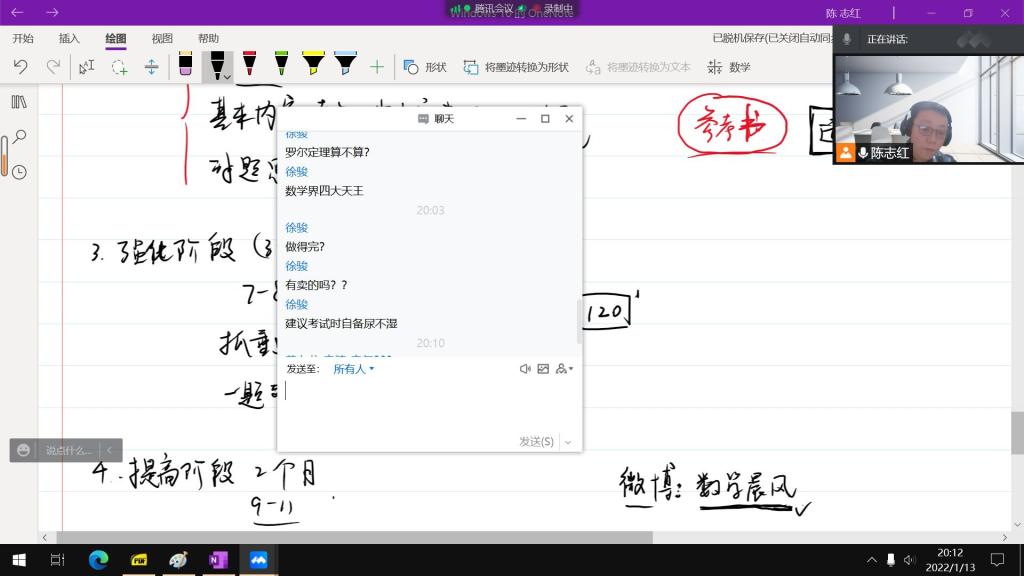
Task: Insert an image into chat
Action: tap(543, 369)
